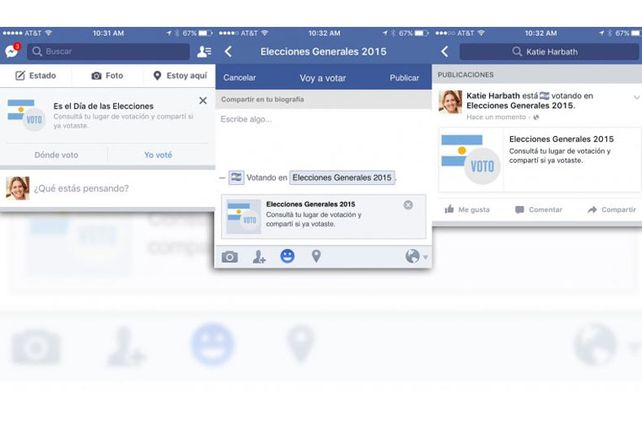Tap profile photo next to ¿Qué estás pensando?
Image resolution: width=642 pixels, height=448 pixels.
tap(18, 188)
